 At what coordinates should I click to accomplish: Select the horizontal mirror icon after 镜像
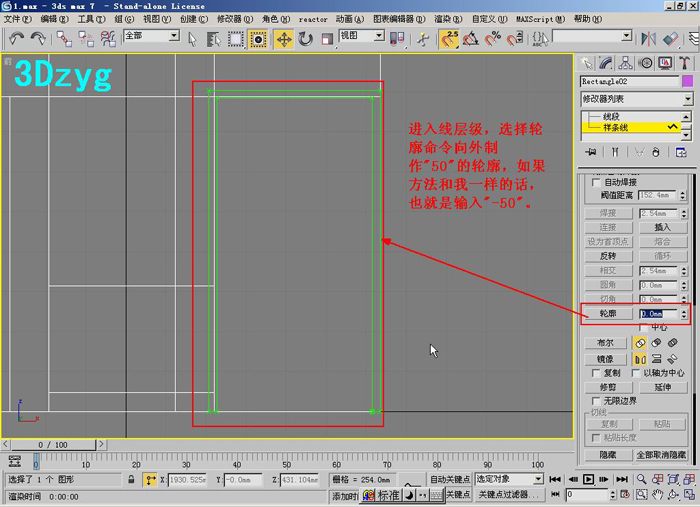(x=640, y=359)
